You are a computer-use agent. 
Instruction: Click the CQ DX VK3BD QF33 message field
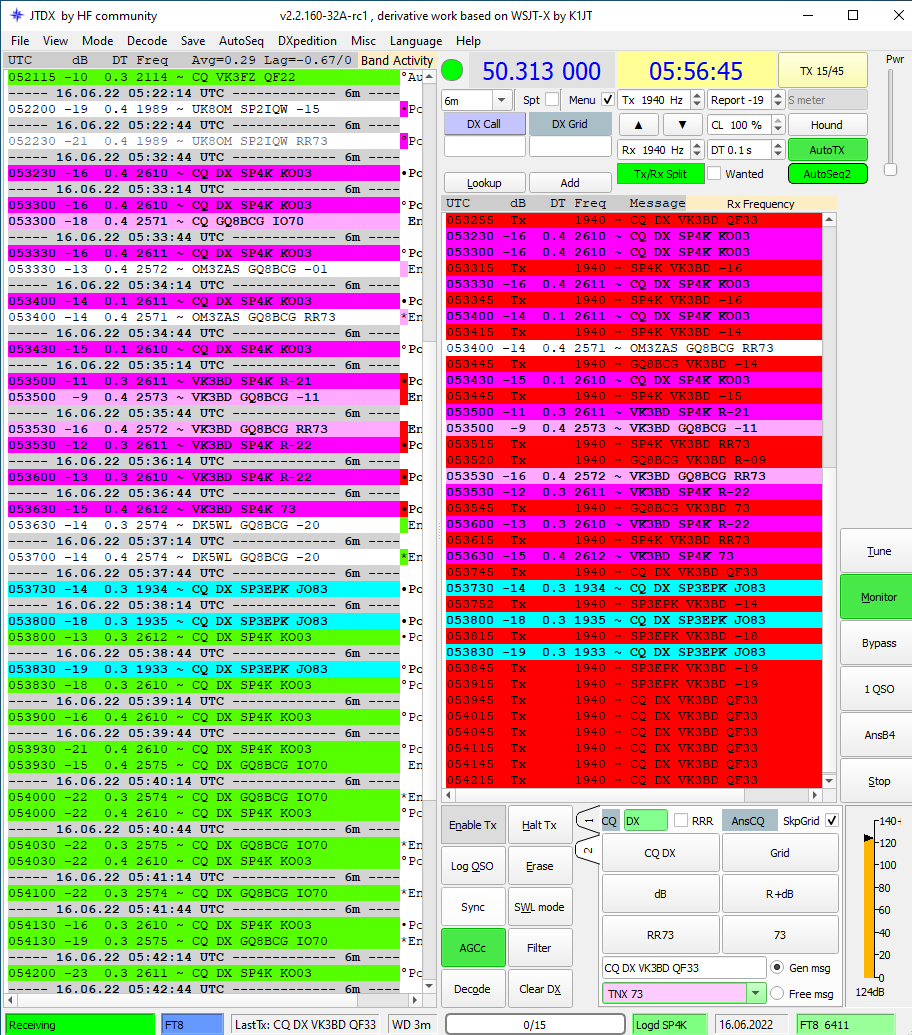pos(684,968)
